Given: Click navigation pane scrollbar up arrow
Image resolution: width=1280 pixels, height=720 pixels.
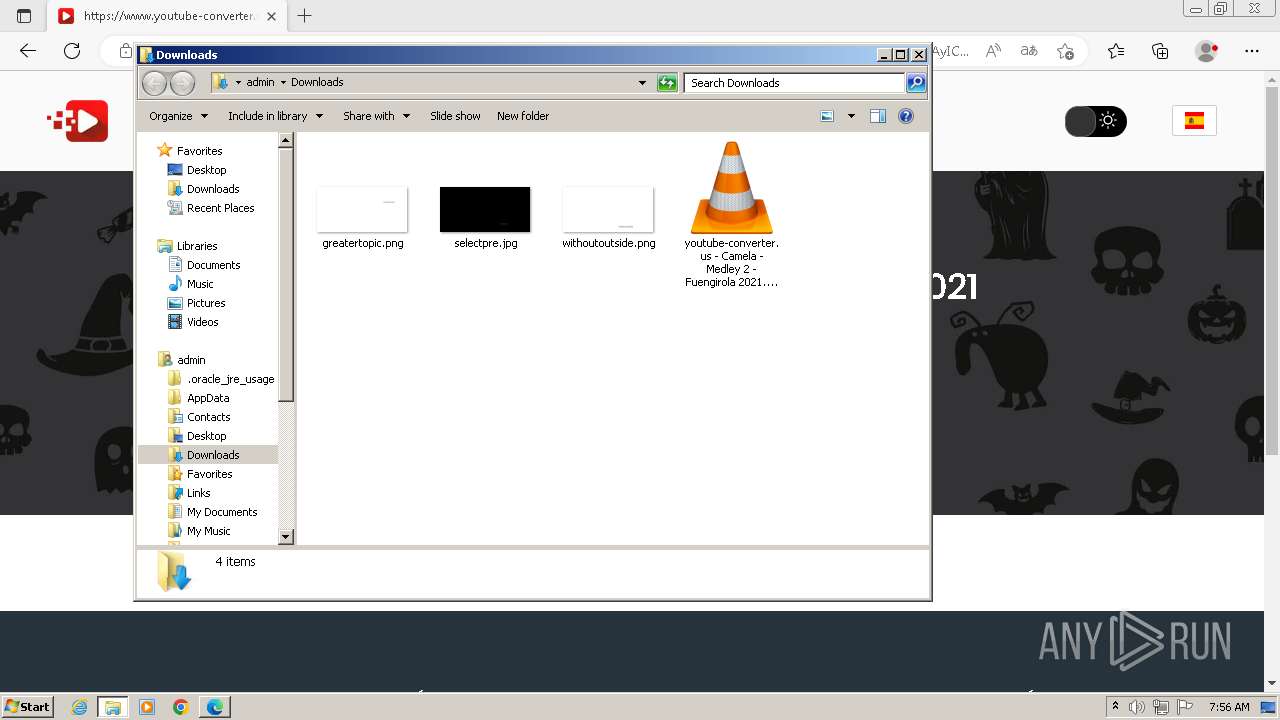Looking at the screenshot, I should tap(286, 140).
